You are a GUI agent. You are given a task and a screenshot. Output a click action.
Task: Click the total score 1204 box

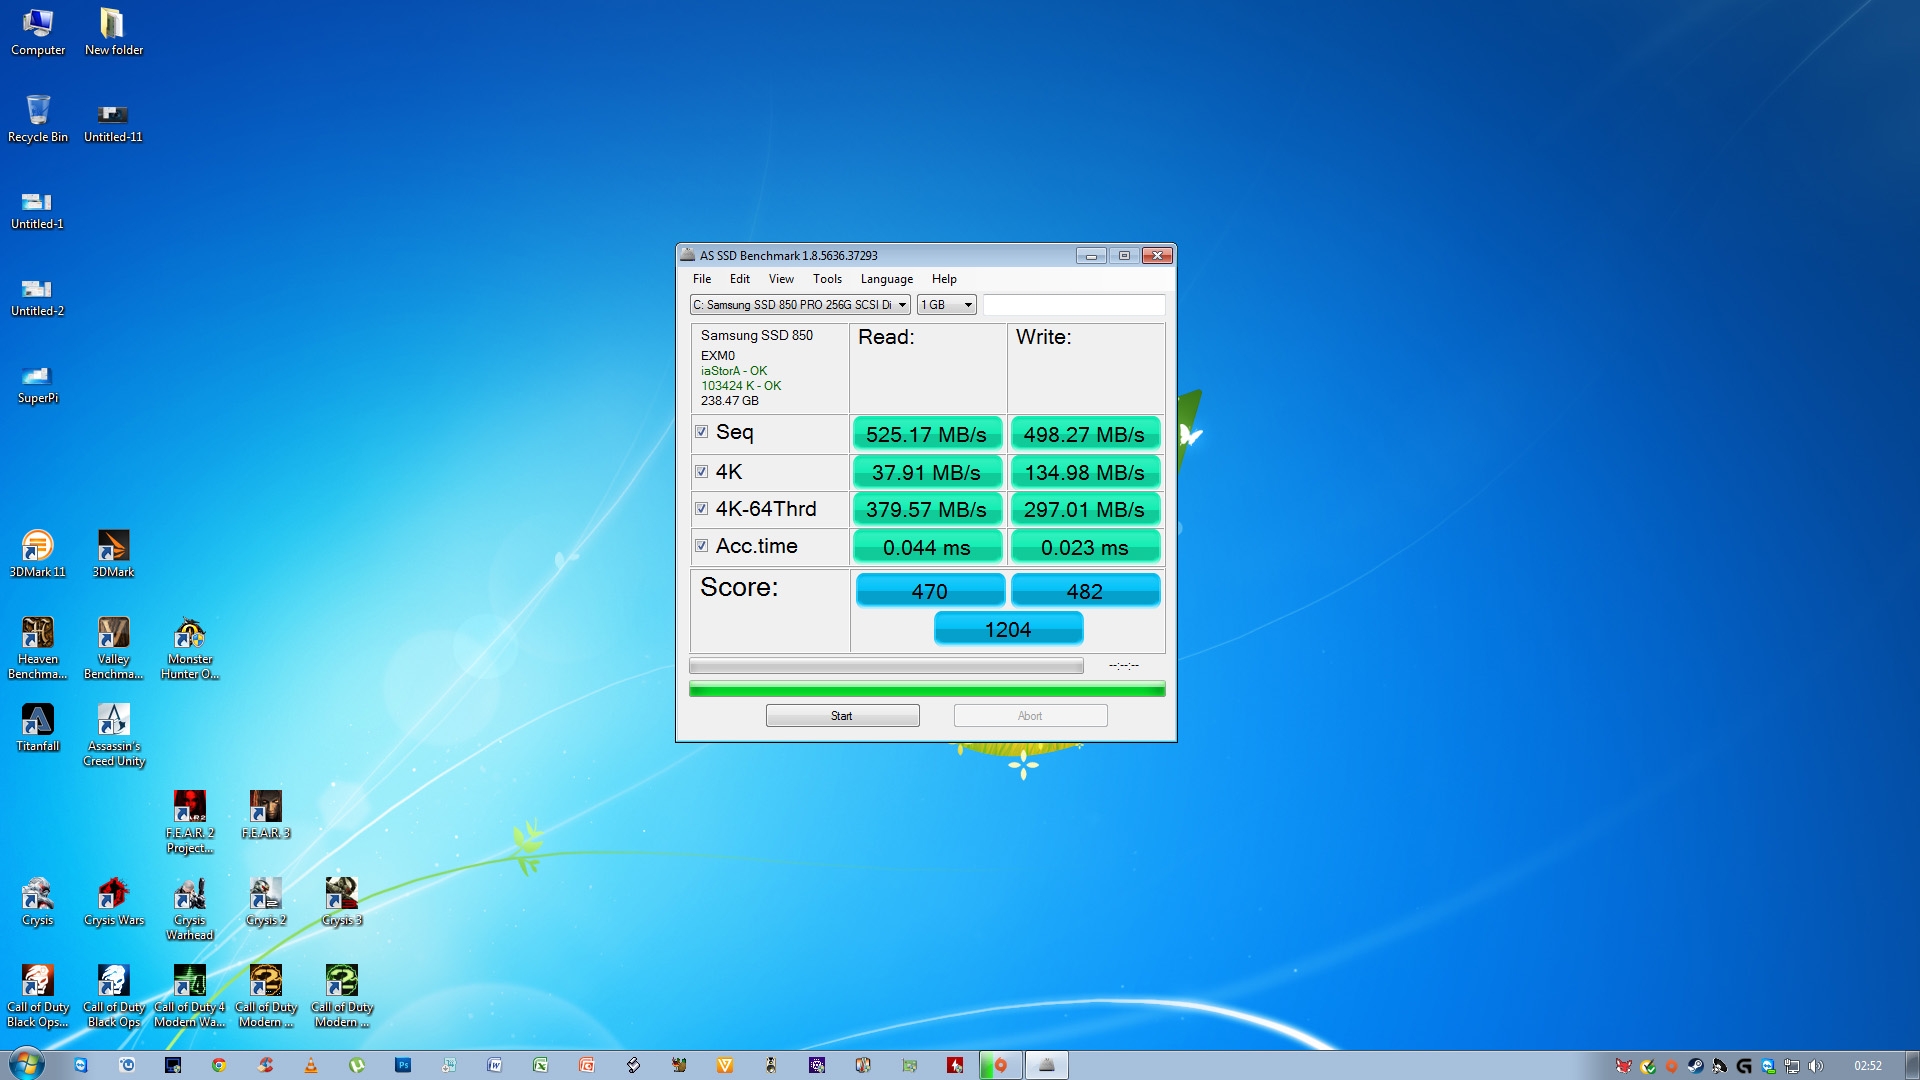pos(1008,629)
